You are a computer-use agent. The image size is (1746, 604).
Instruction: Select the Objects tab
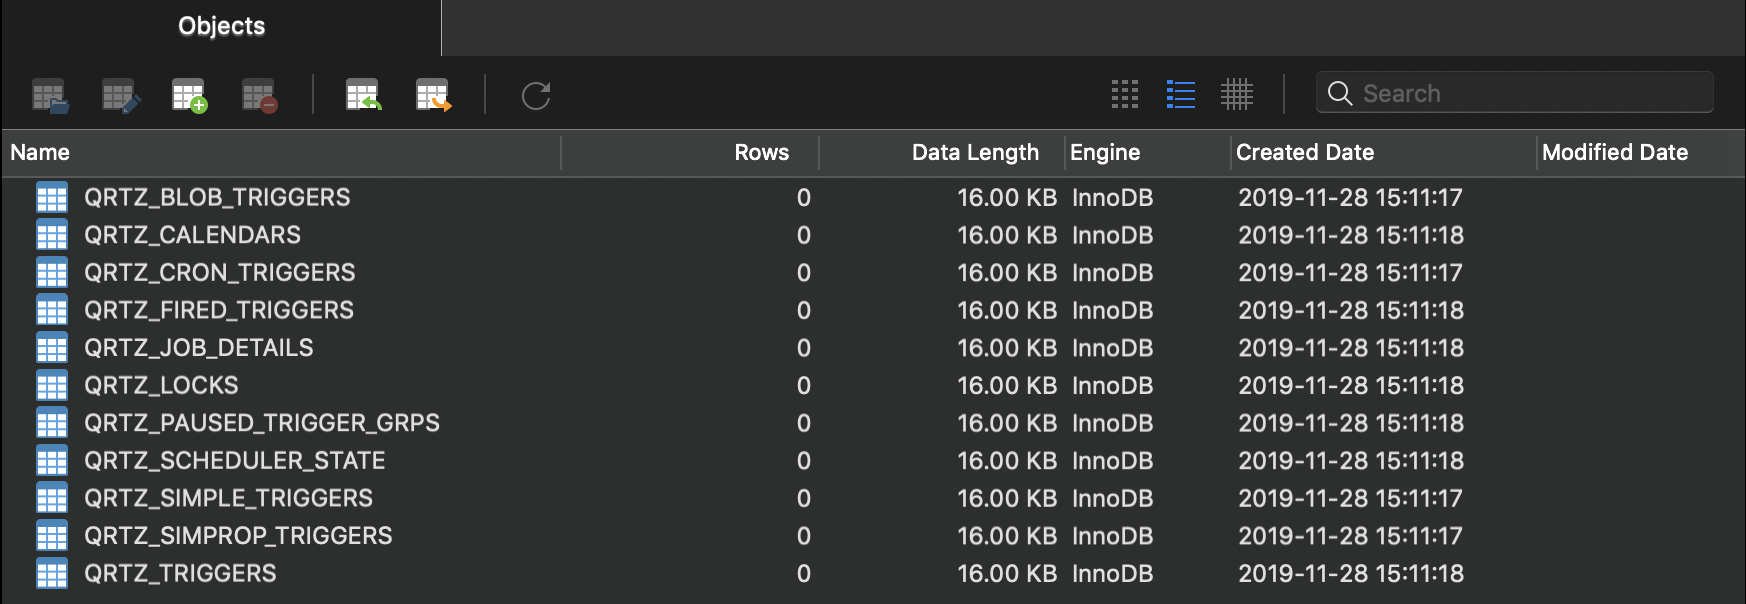221,27
